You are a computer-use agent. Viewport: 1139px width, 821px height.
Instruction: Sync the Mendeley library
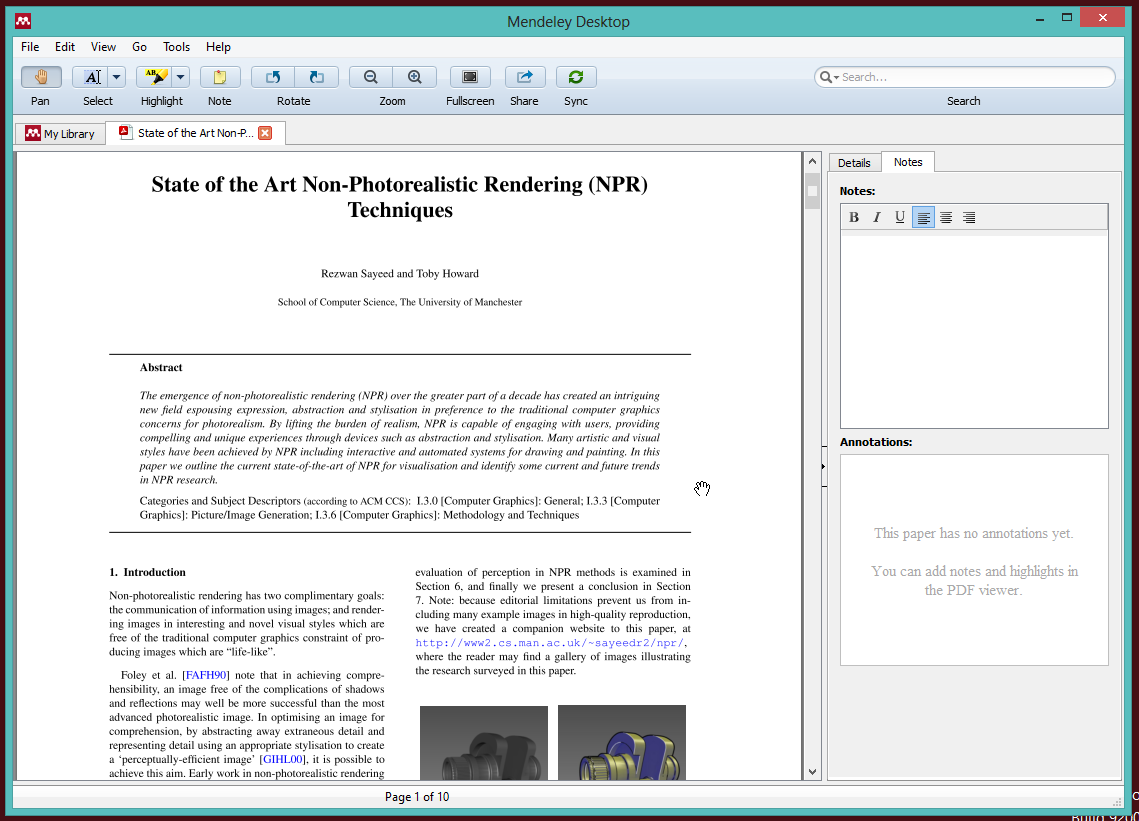tap(576, 77)
